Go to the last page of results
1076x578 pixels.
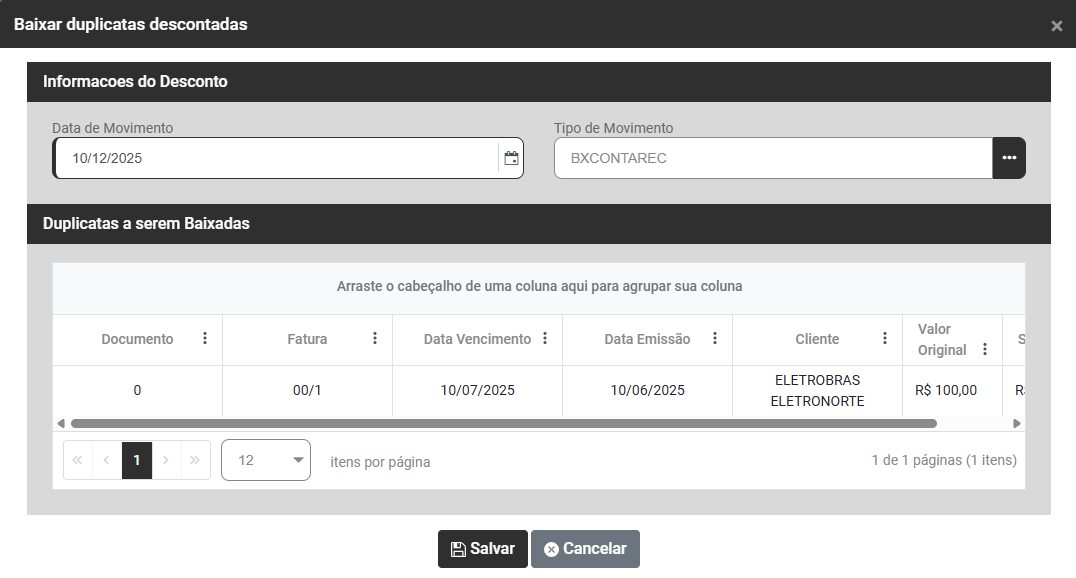coord(195,460)
